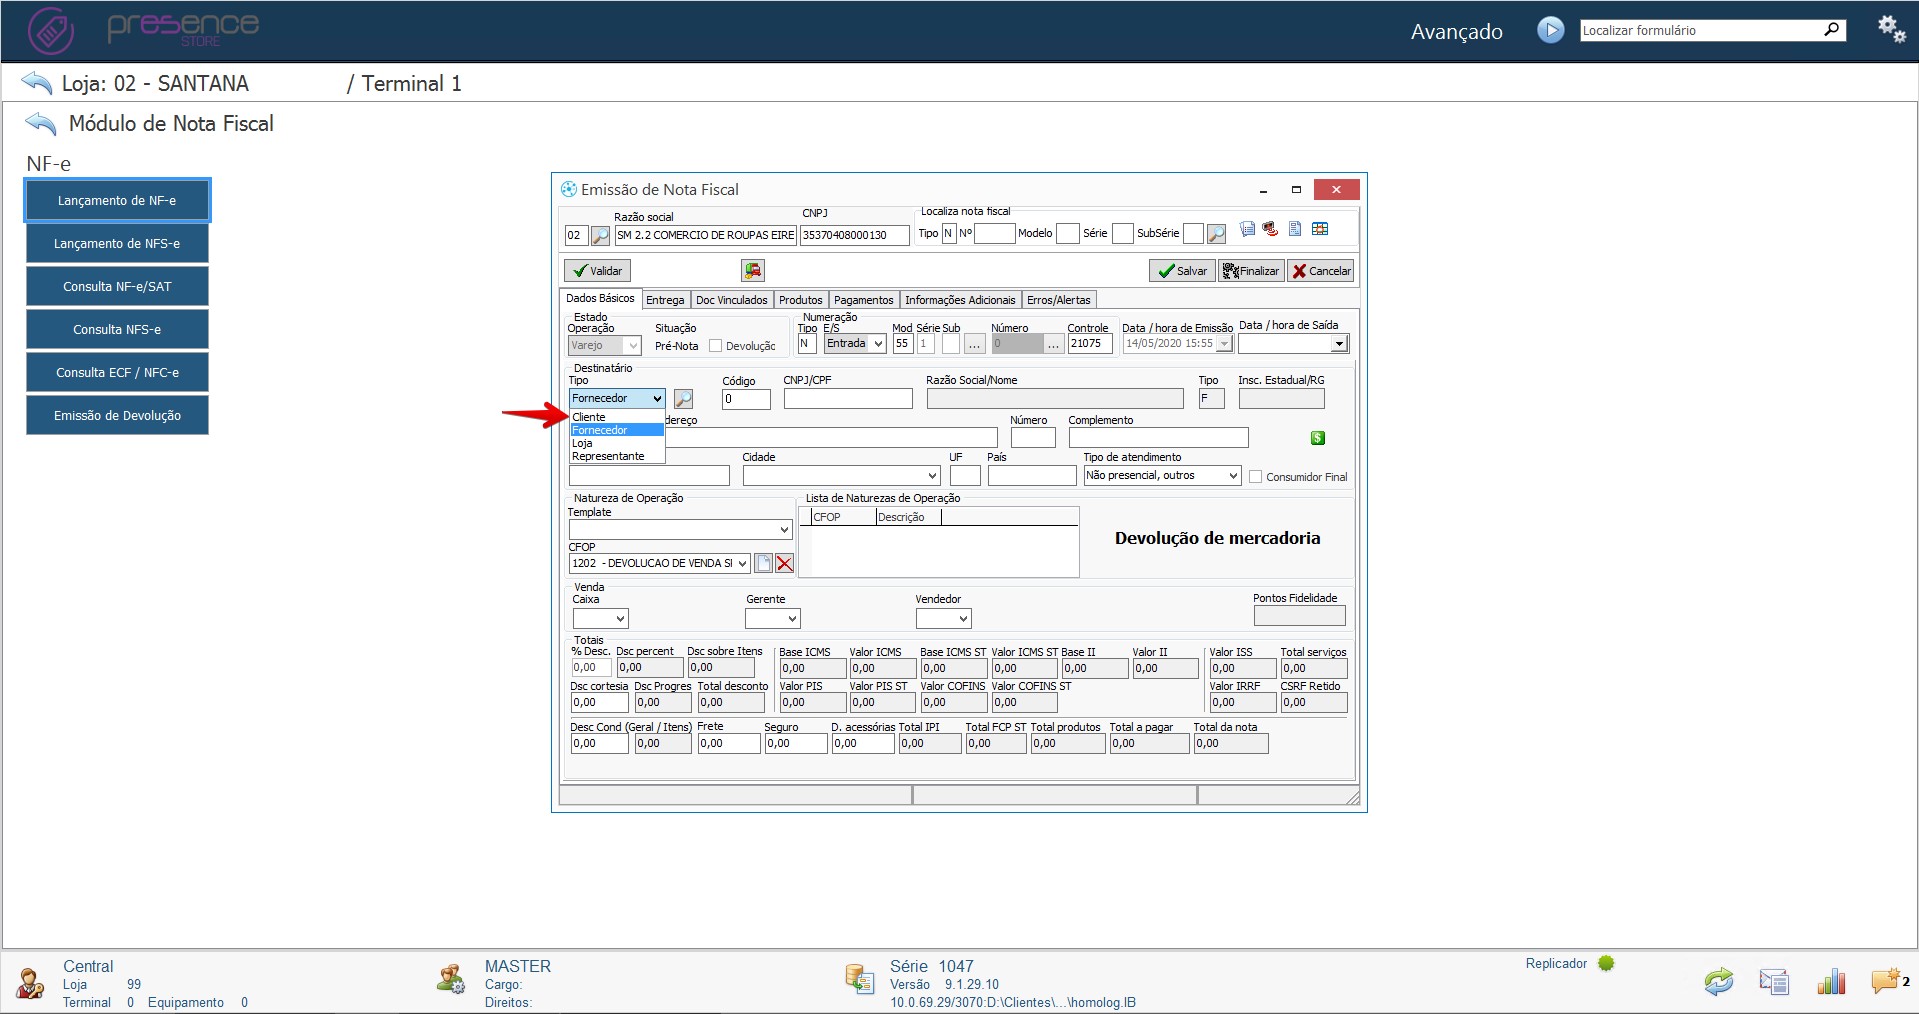1919x1014 pixels.
Task: Click the red computer icon in Localiza toolbar
Action: point(1270,229)
